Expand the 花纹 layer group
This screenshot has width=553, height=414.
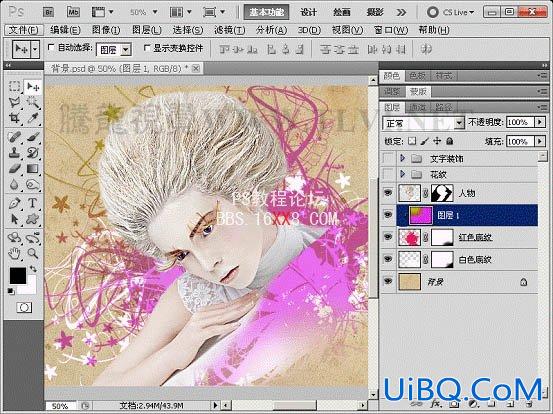coord(402,174)
